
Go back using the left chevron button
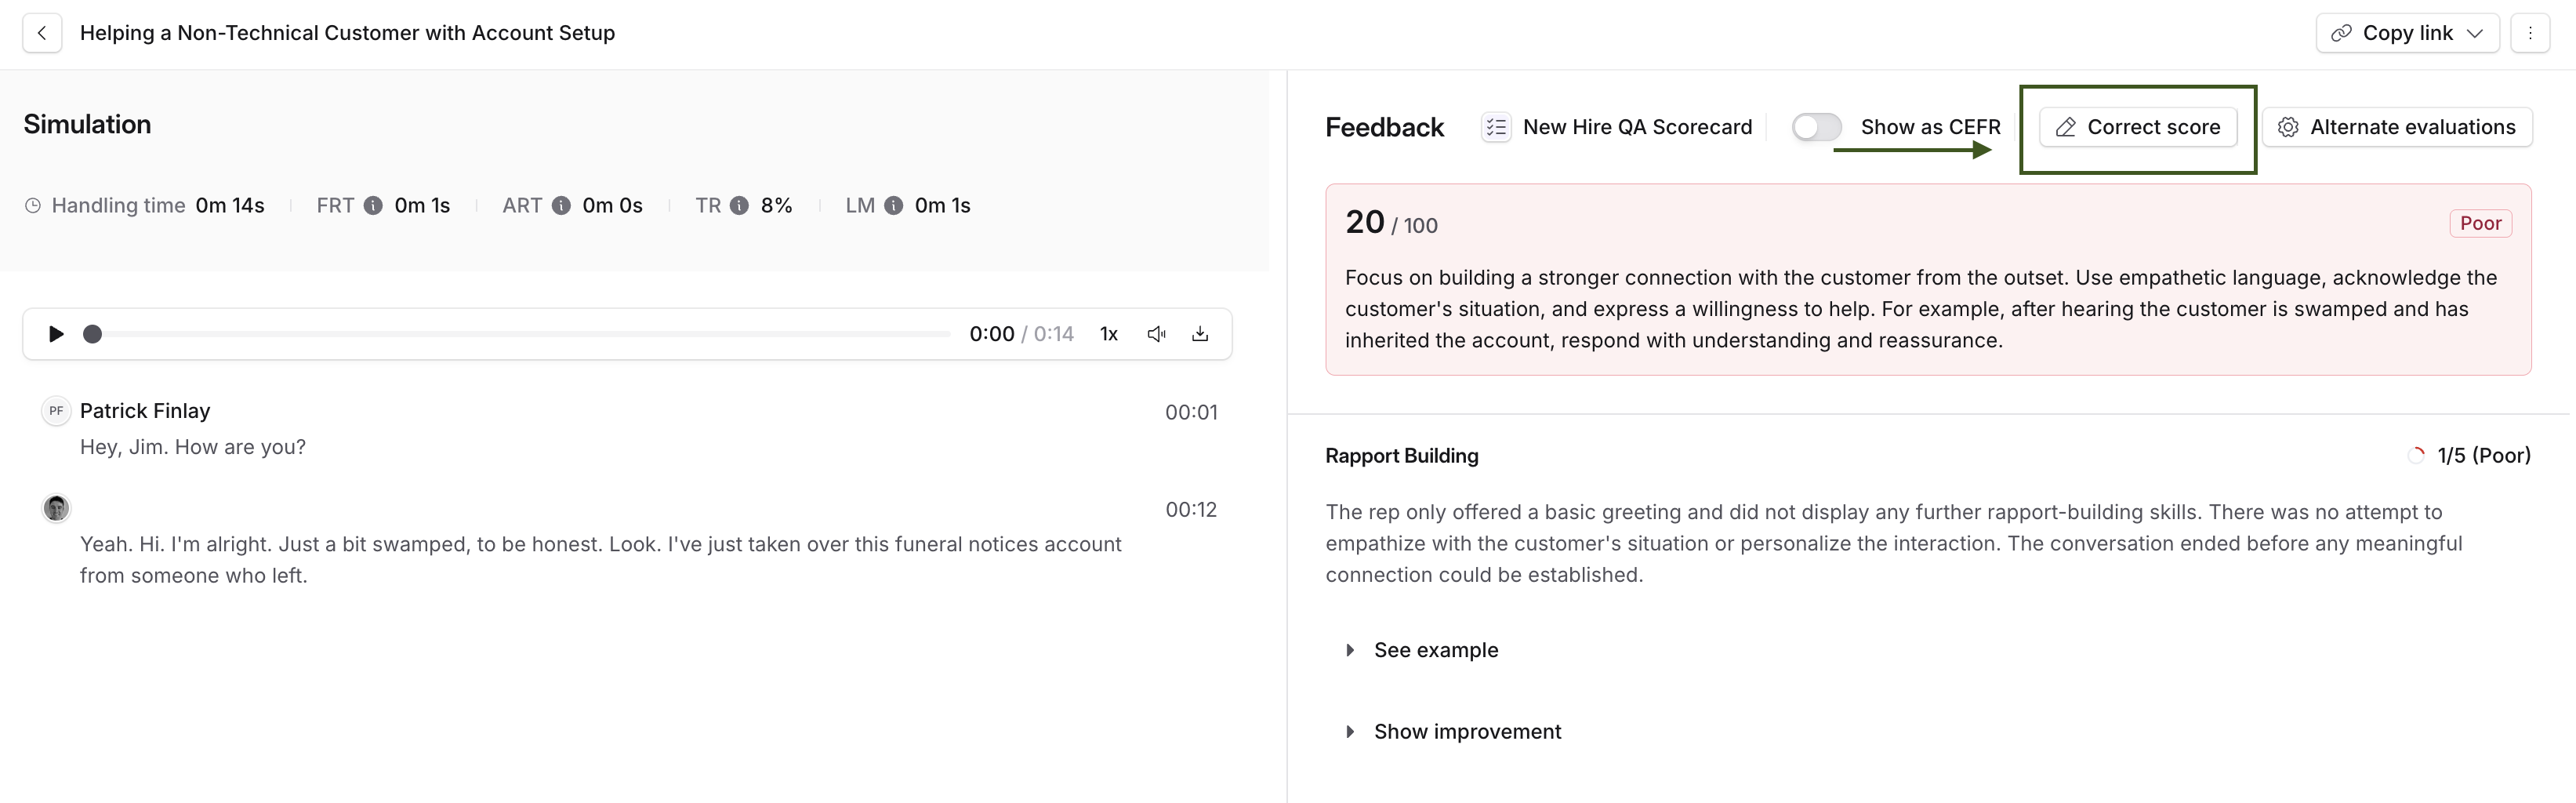42,33
